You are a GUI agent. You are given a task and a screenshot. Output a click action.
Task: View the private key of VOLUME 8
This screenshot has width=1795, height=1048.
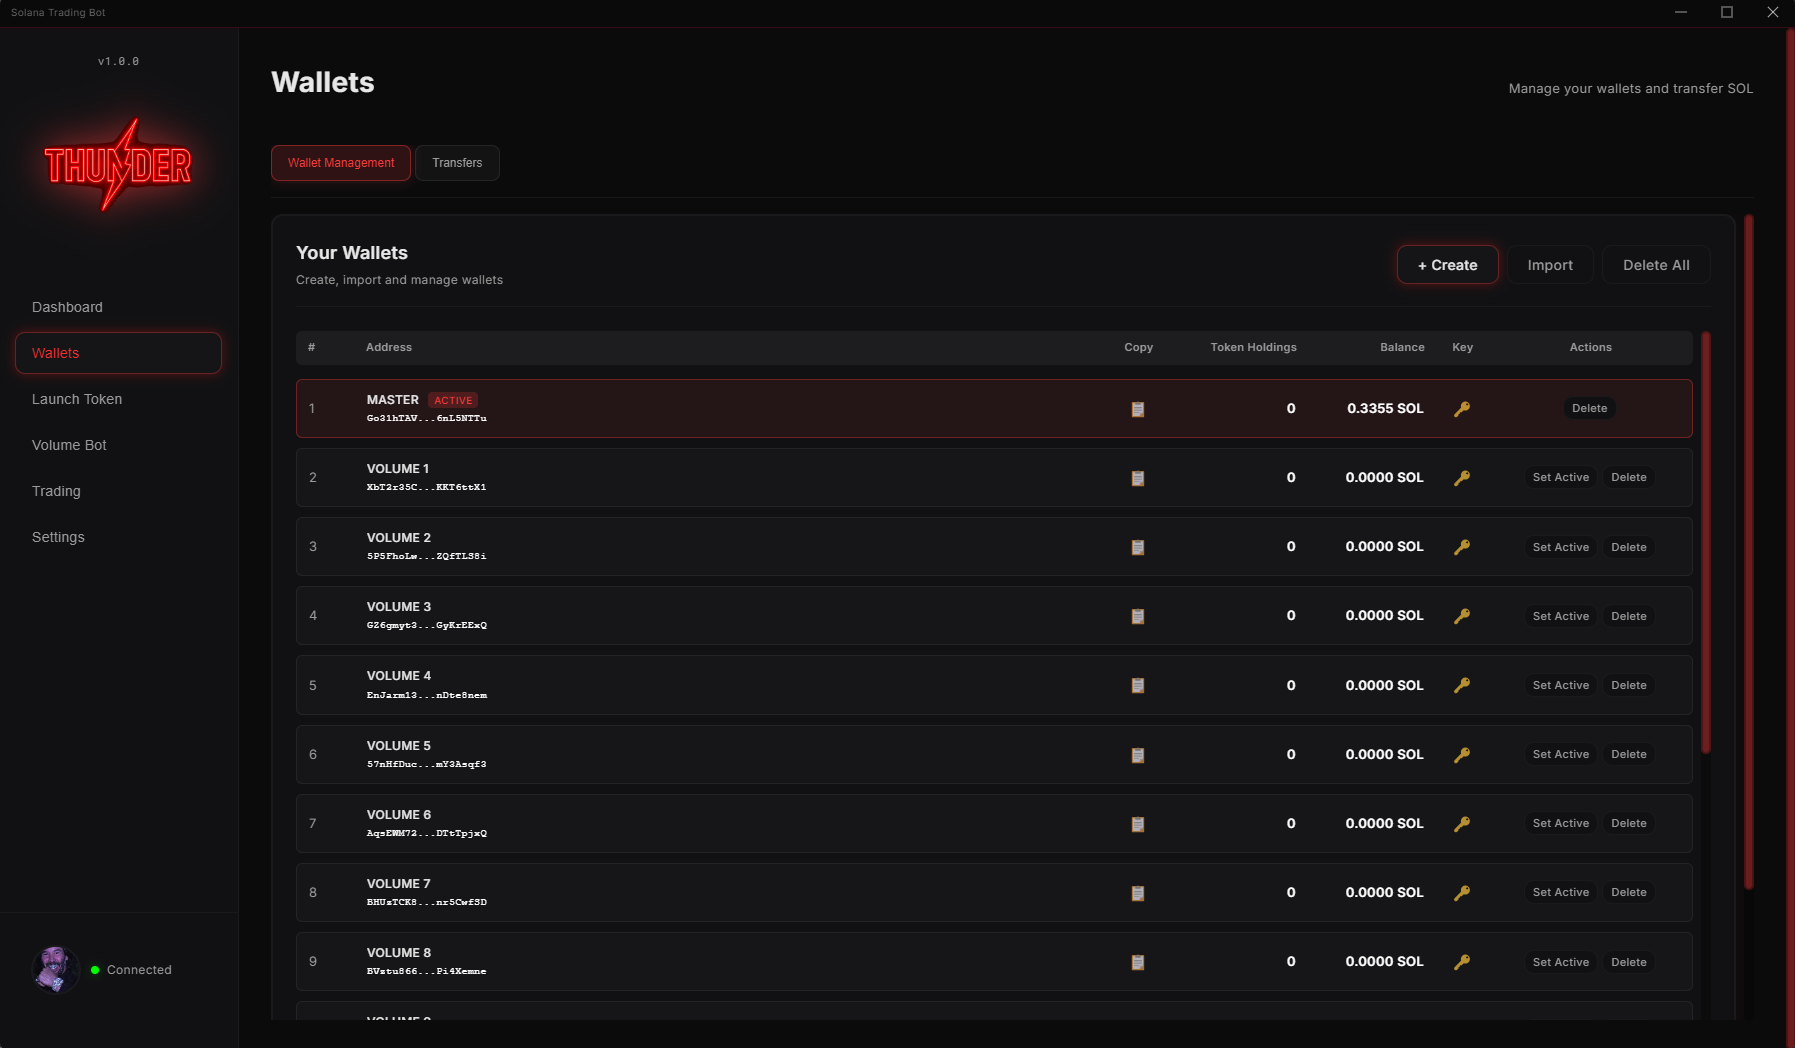1462,961
